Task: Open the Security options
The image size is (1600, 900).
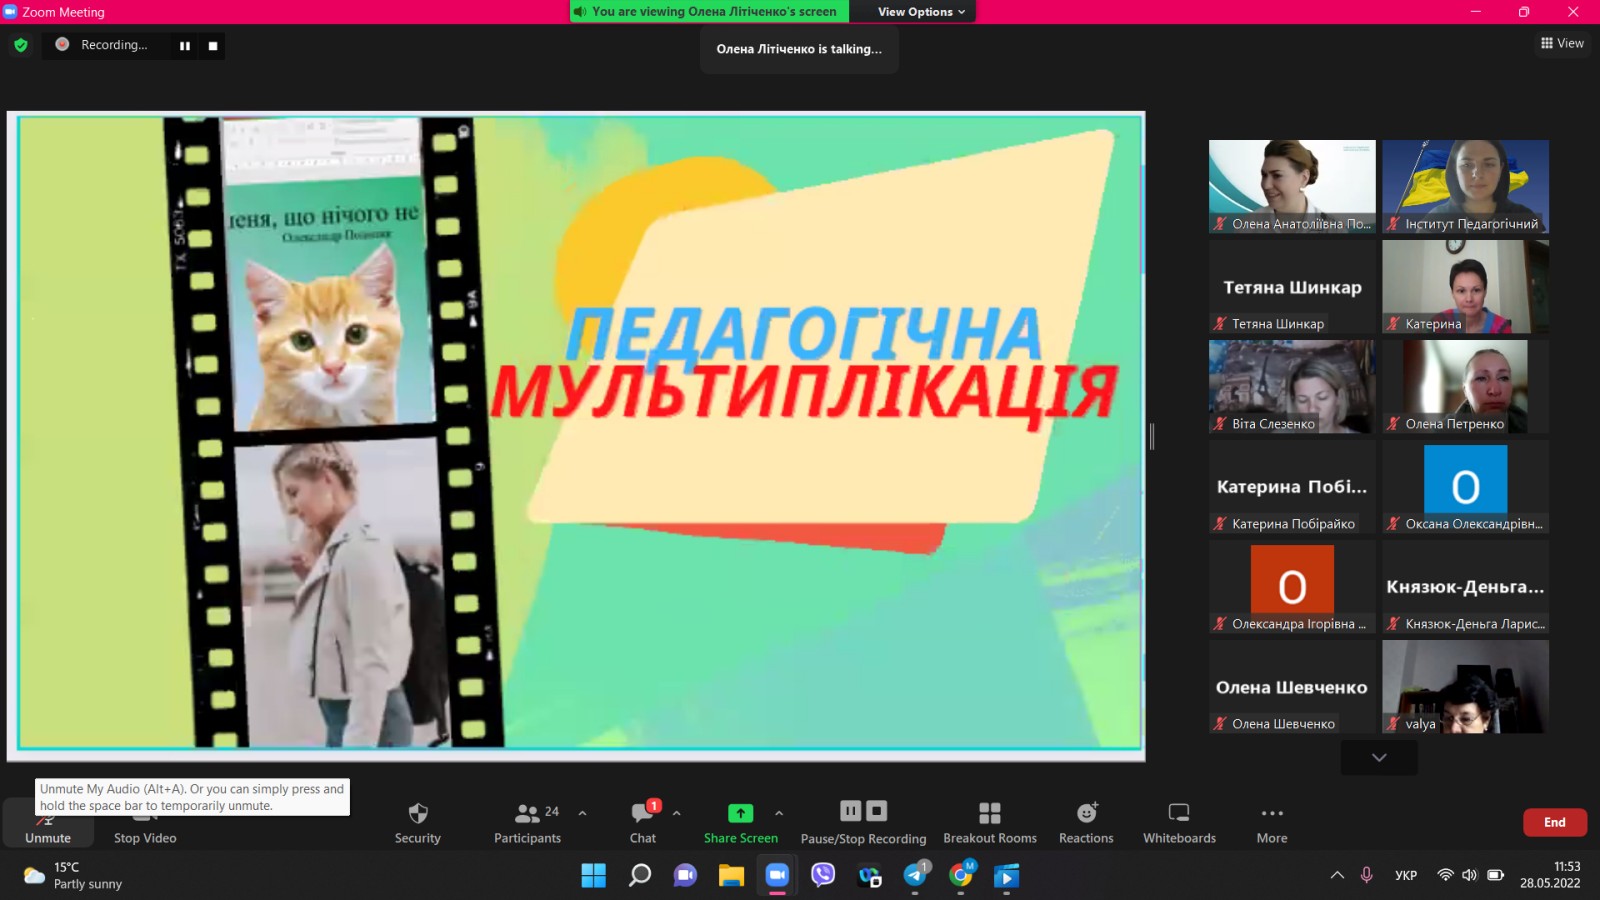Action: click(417, 820)
